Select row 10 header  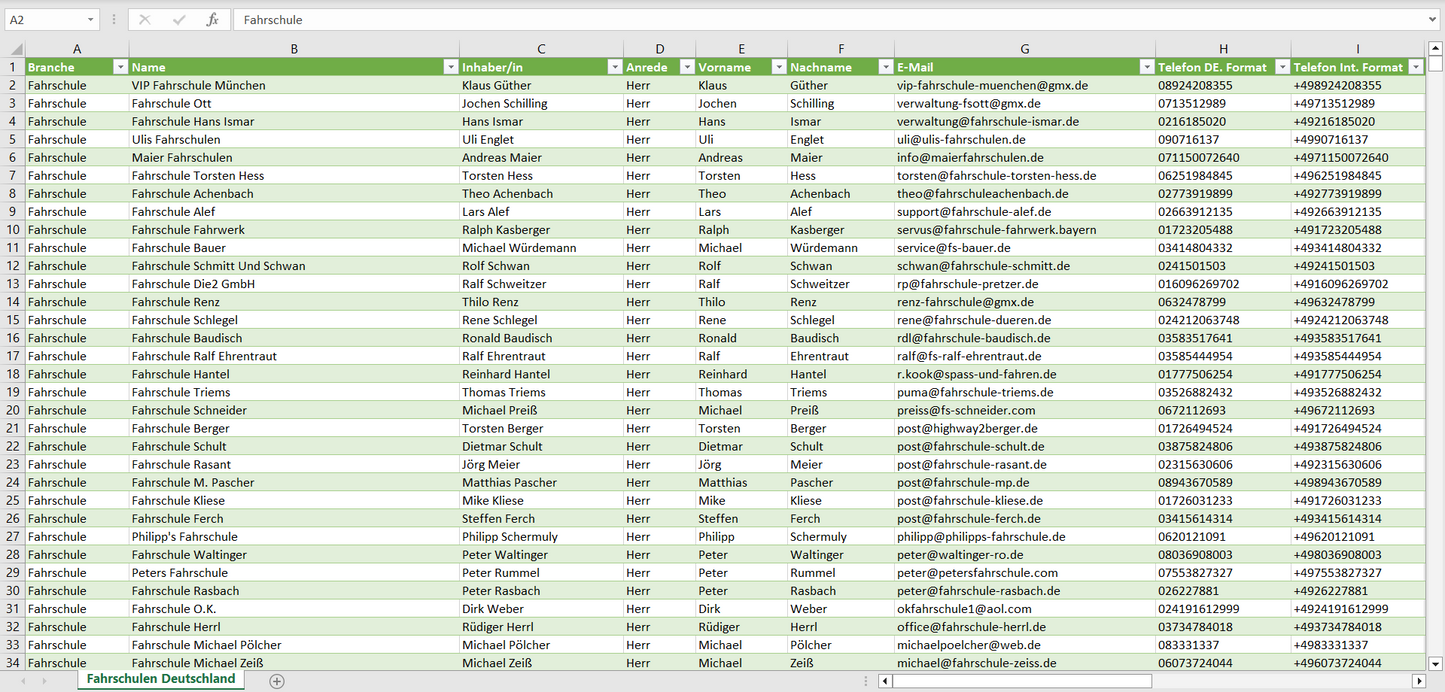pos(12,230)
